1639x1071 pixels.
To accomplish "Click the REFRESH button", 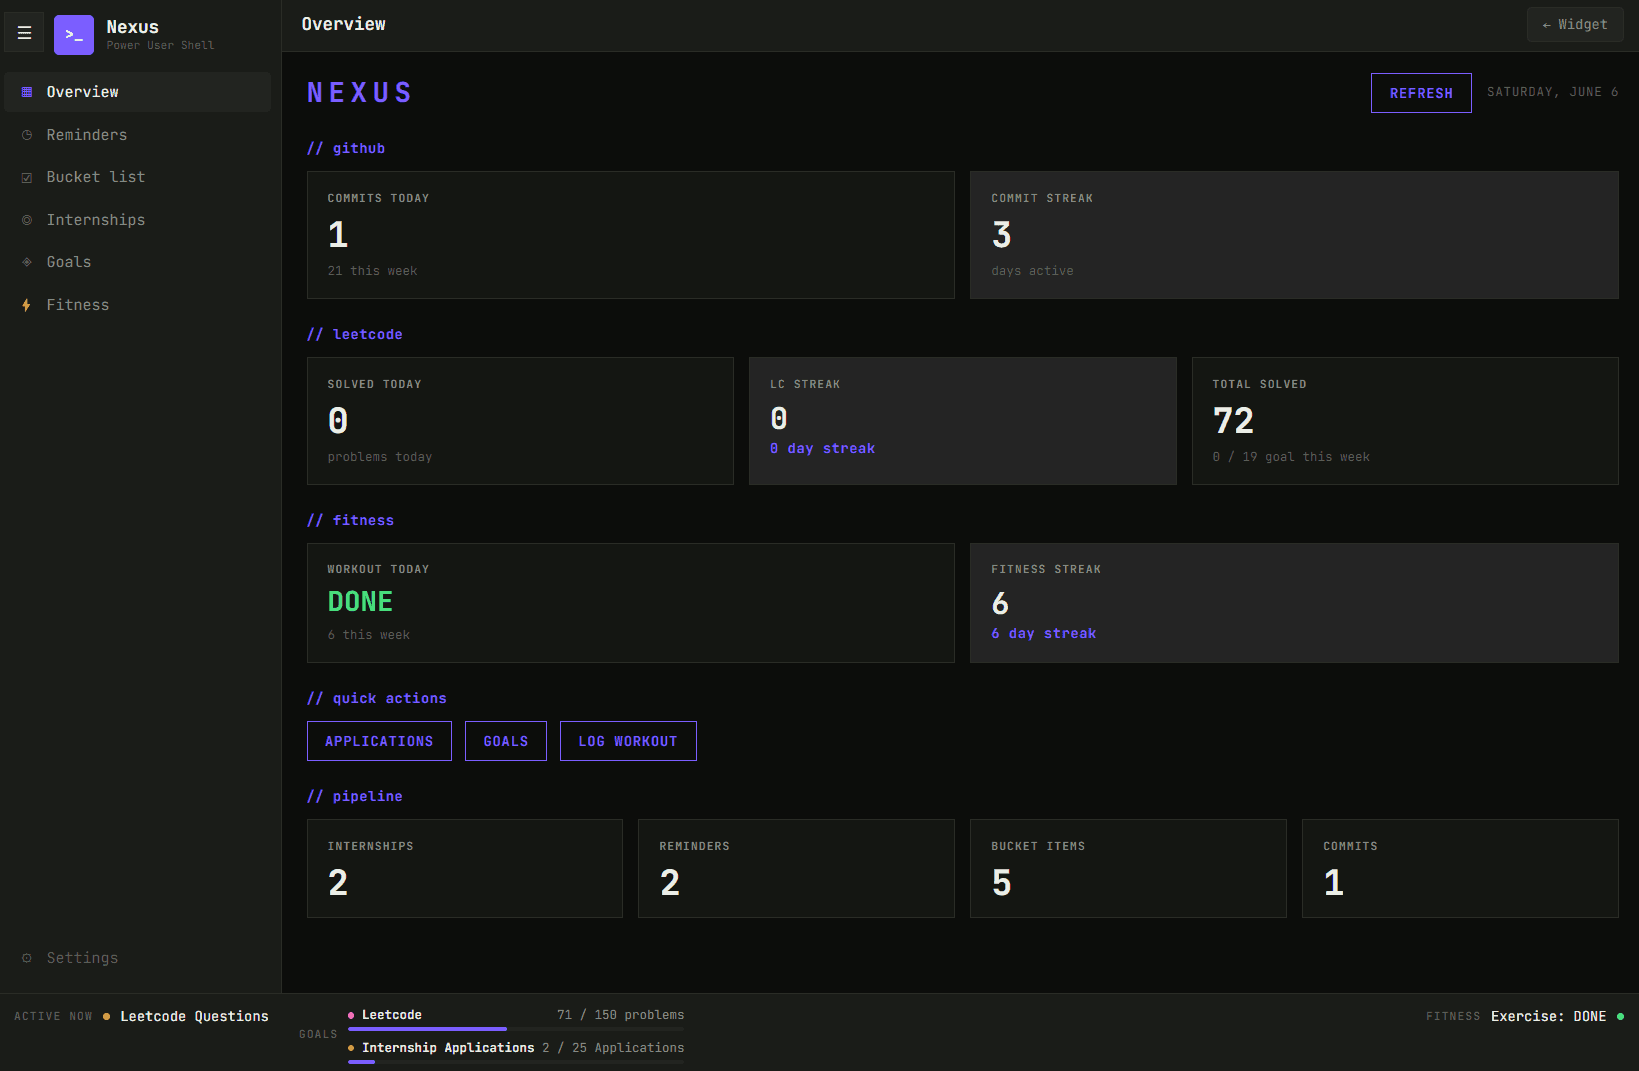I will pyautogui.click(x=1421, y=93).
